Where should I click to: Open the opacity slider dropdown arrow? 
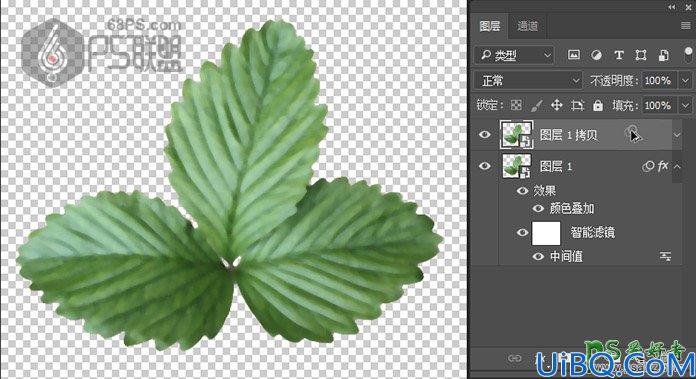(685, 81)
